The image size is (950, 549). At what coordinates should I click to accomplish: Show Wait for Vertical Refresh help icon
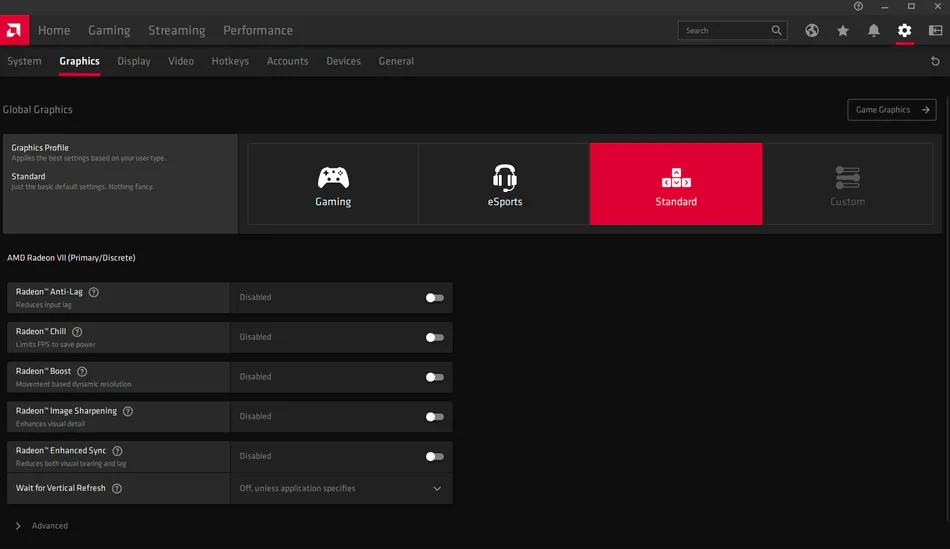(x=117, y=488)
